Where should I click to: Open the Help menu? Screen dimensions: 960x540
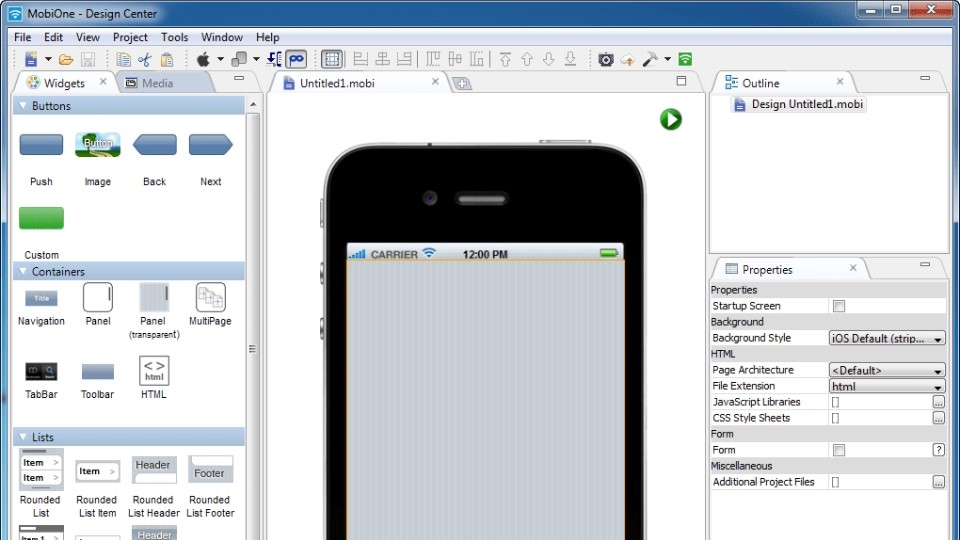point(268,37)
